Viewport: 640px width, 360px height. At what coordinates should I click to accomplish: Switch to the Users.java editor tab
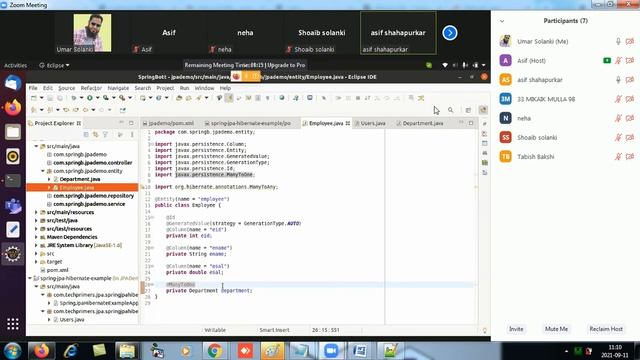point(370,123)
